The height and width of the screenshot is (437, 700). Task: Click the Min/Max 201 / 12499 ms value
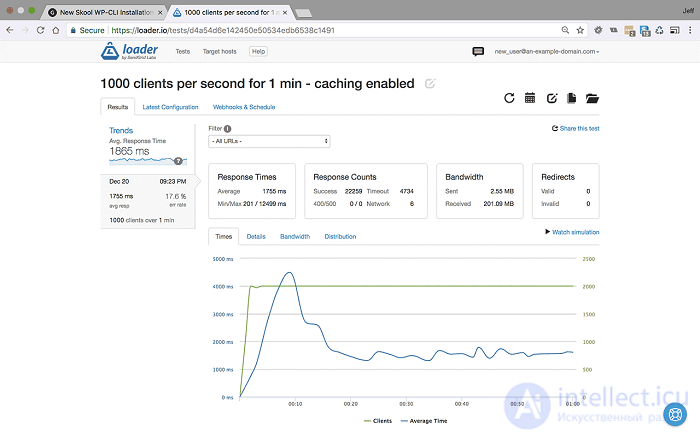click(x=264, y=204)
